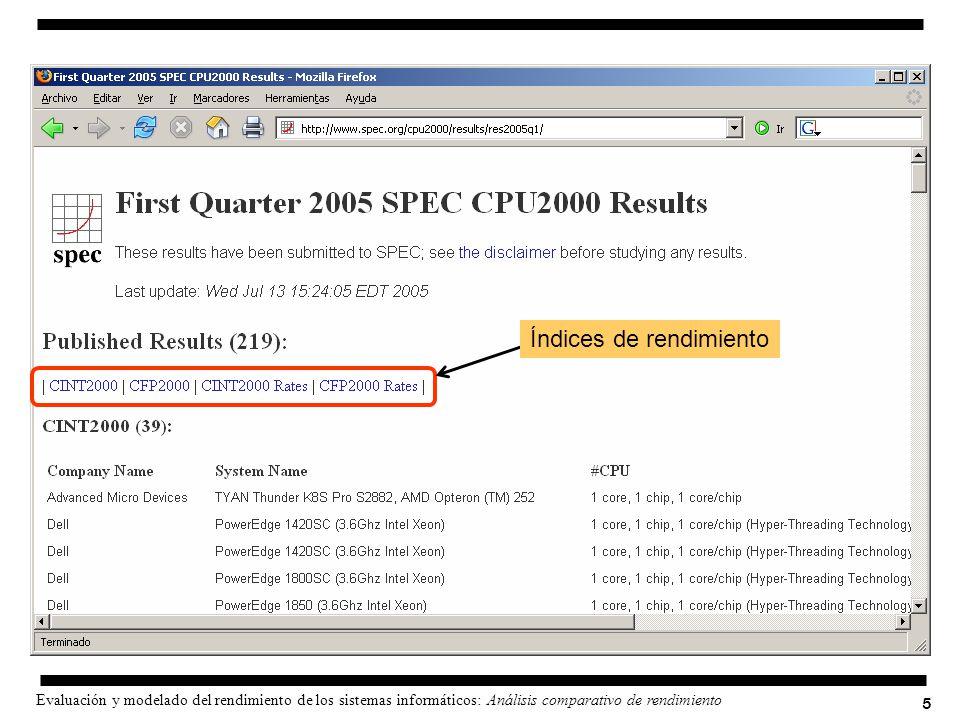Click 'TYAN Thunder K8S Pro S2882' system cell
960x720 pixels.
(375, 497)
